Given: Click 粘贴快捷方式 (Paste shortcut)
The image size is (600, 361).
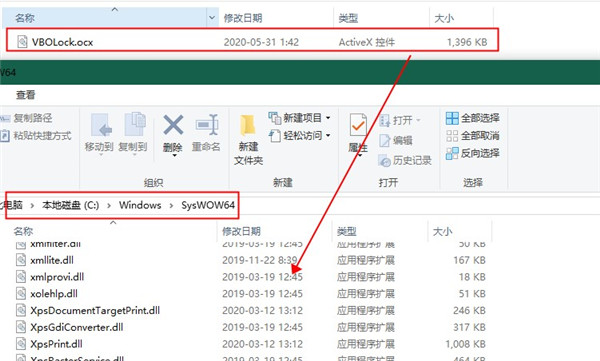Looking at the screenshot, I should 36,136.
